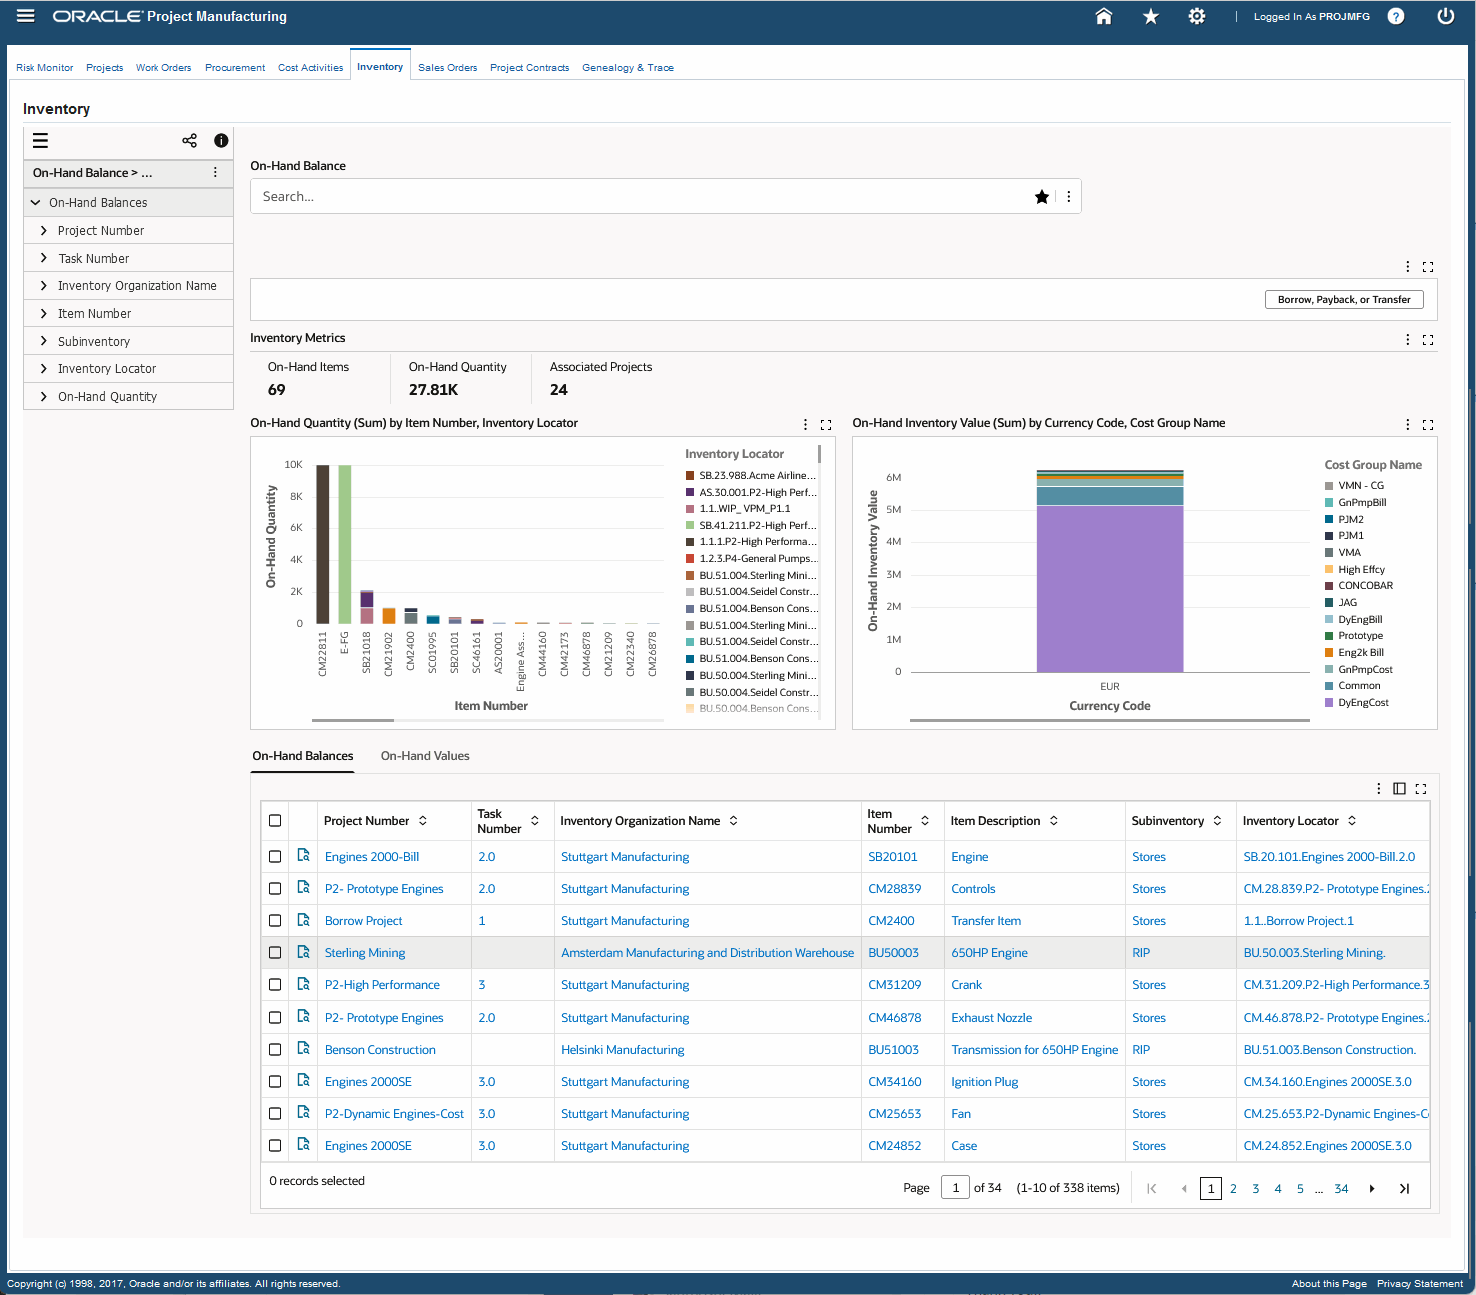
Task: Open the Stuttgart Manufacturing link for item SB20101
Action: coord(625,857)
